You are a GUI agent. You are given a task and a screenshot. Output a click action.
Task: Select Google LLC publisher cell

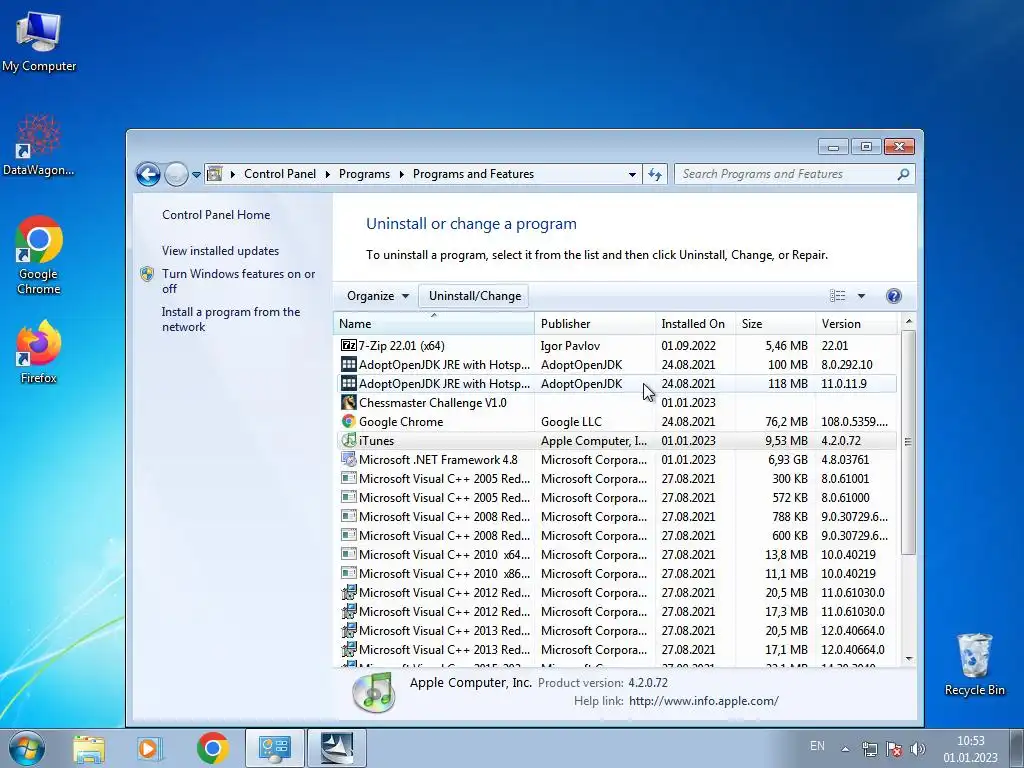[571, 421]
